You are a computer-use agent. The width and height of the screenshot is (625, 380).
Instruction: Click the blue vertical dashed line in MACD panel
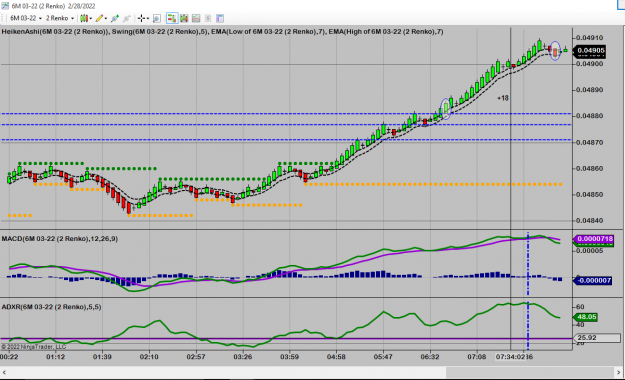[x=528, y=264]
